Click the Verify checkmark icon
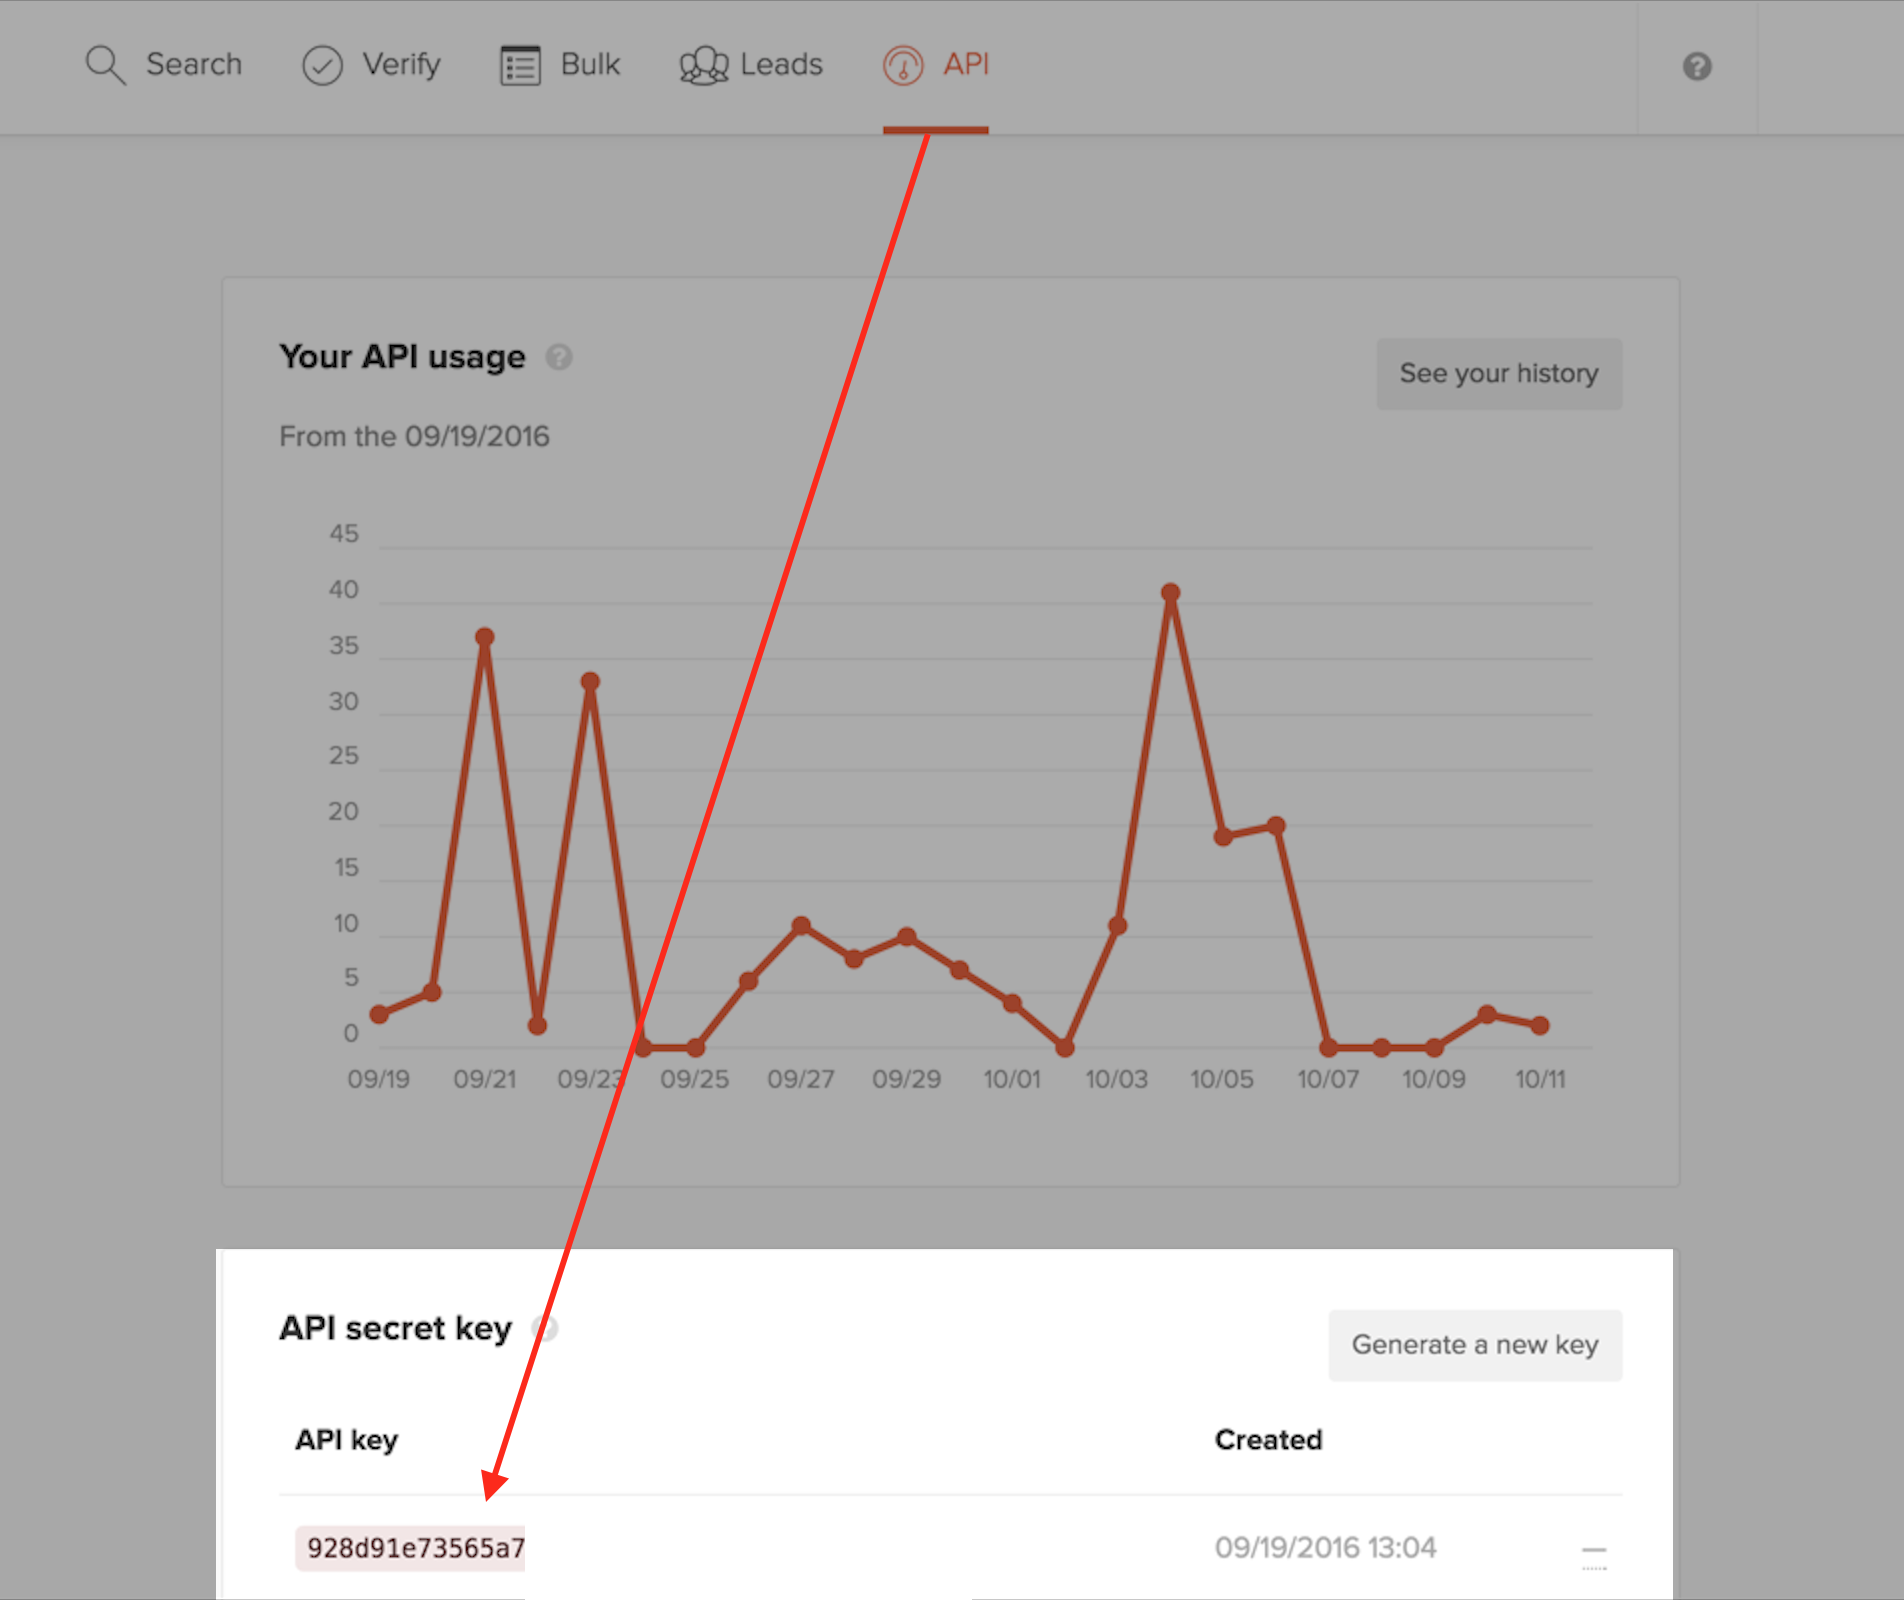This screenshot has height=1600, width=1904. point(322,65)
